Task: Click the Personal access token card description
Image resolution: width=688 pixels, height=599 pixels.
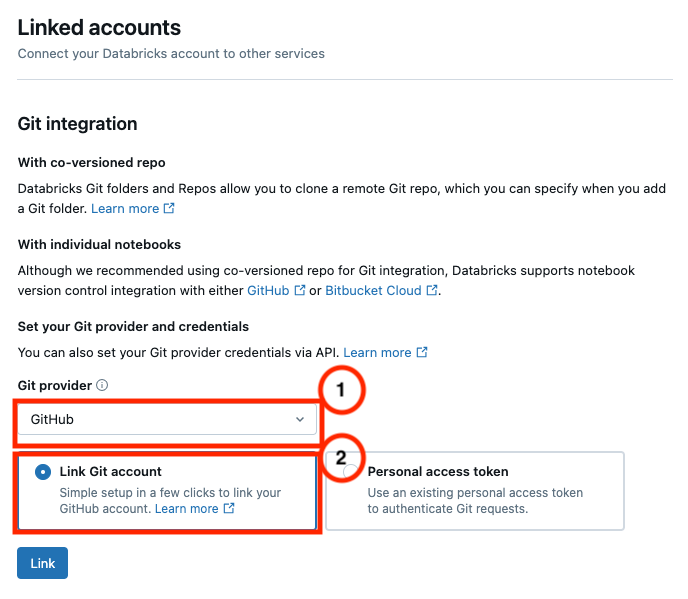Action: coord(474,501)
